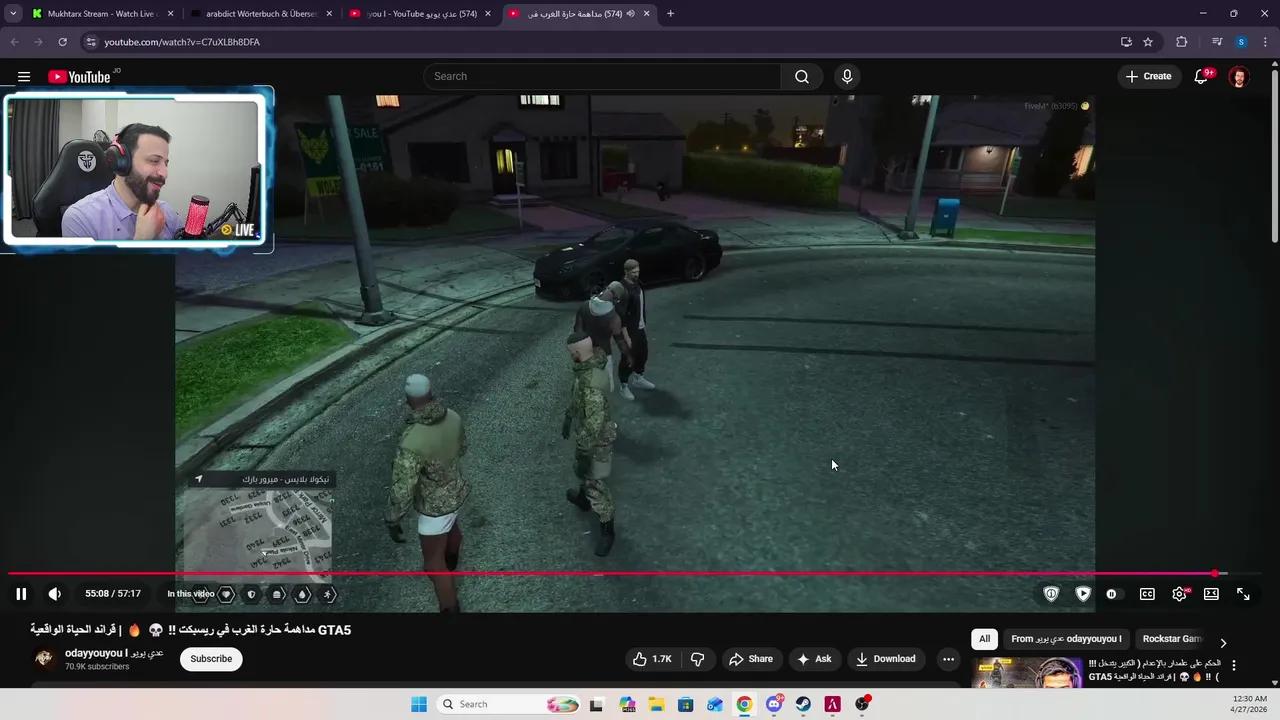
Task: Open YouTube notifications bell
Action: (1202, 77)
